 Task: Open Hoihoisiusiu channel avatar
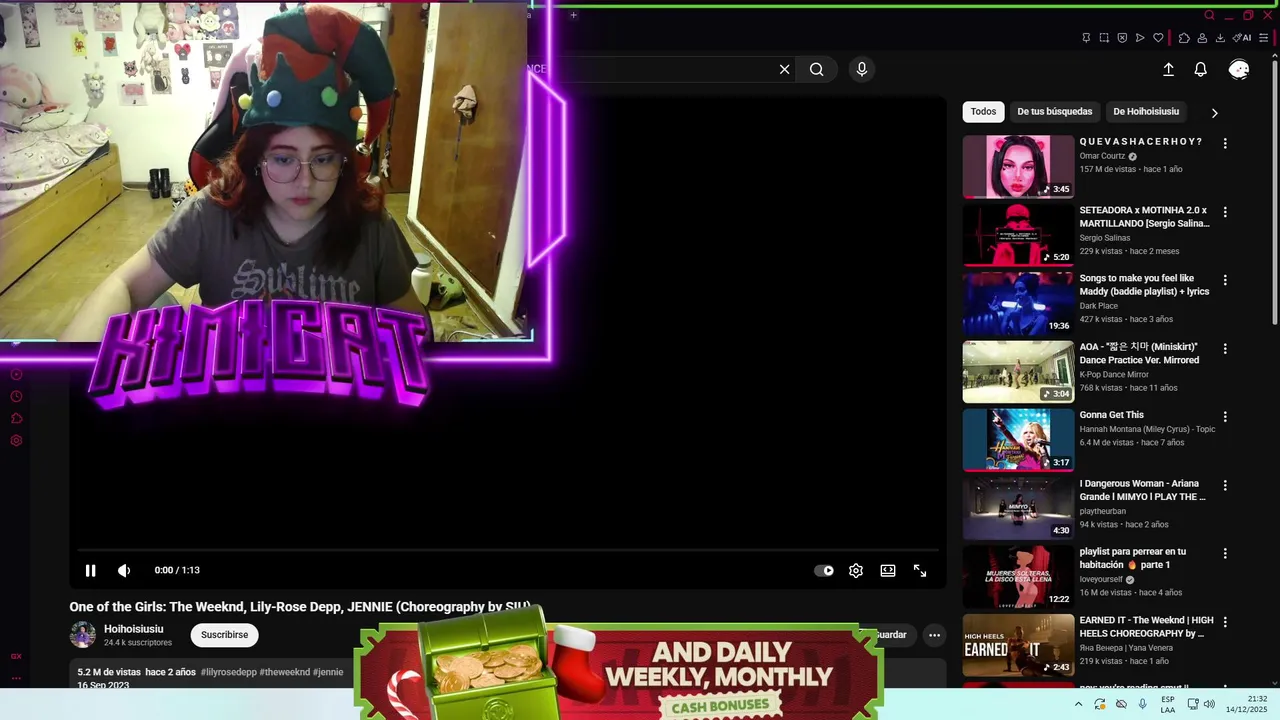83,635
